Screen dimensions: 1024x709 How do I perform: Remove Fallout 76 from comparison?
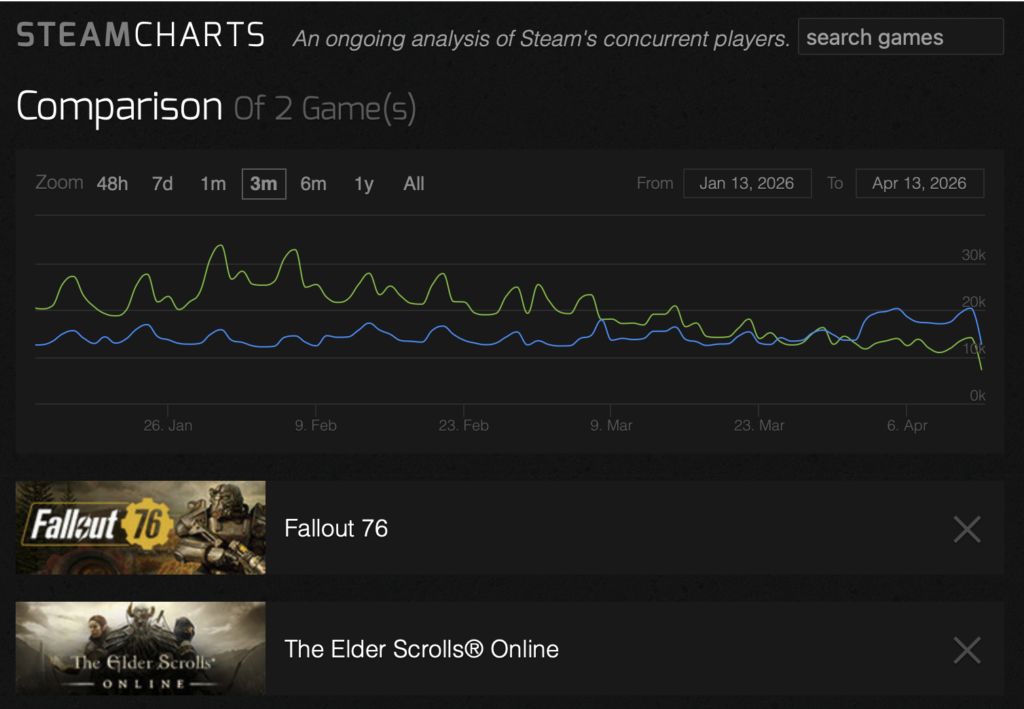[966, 529]
